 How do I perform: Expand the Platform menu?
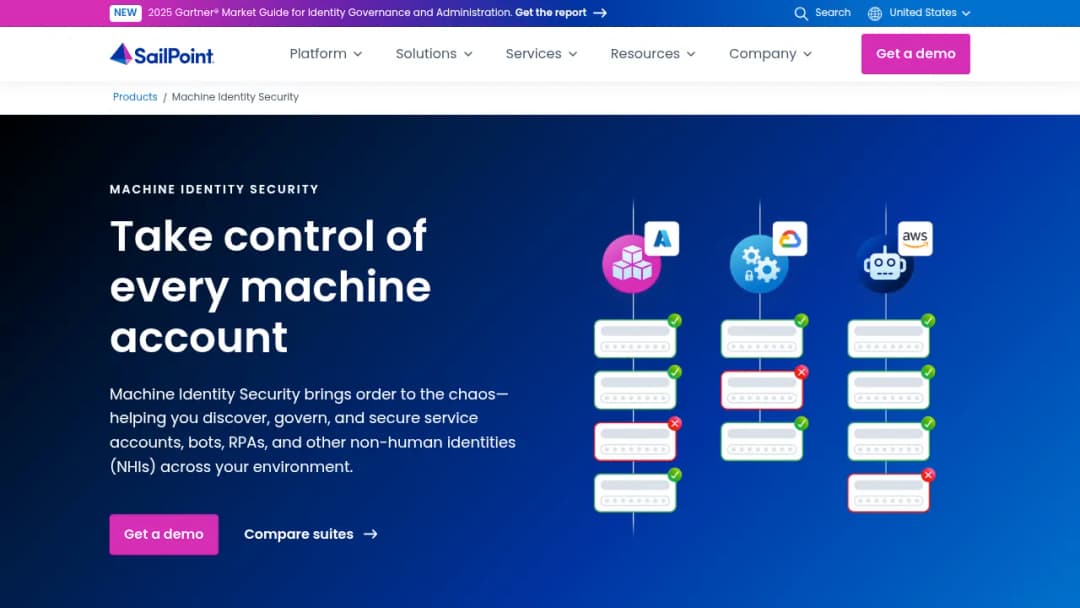click(326, 54)
